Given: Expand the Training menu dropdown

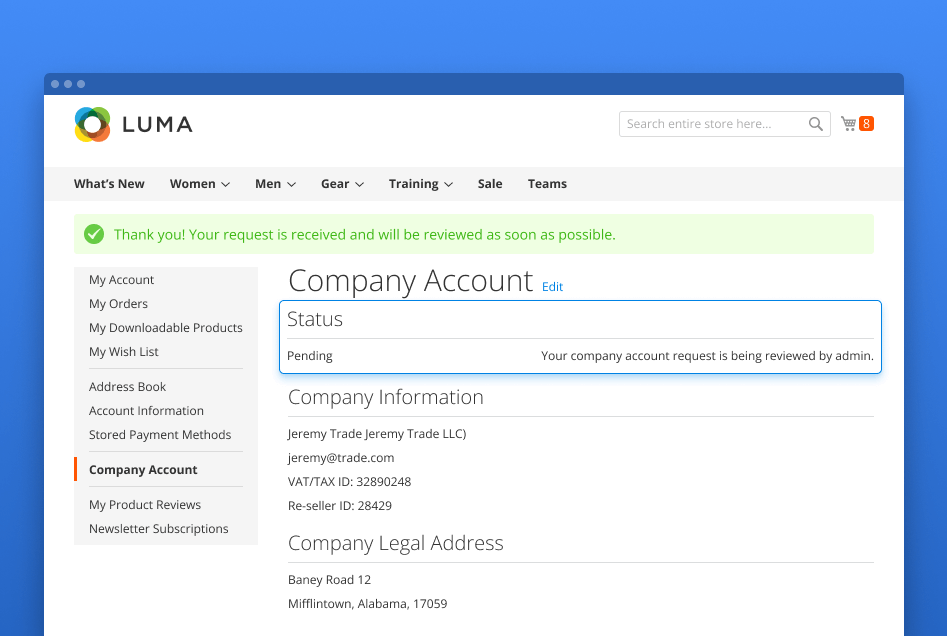Looking at the screenshot, I should 420,183.
